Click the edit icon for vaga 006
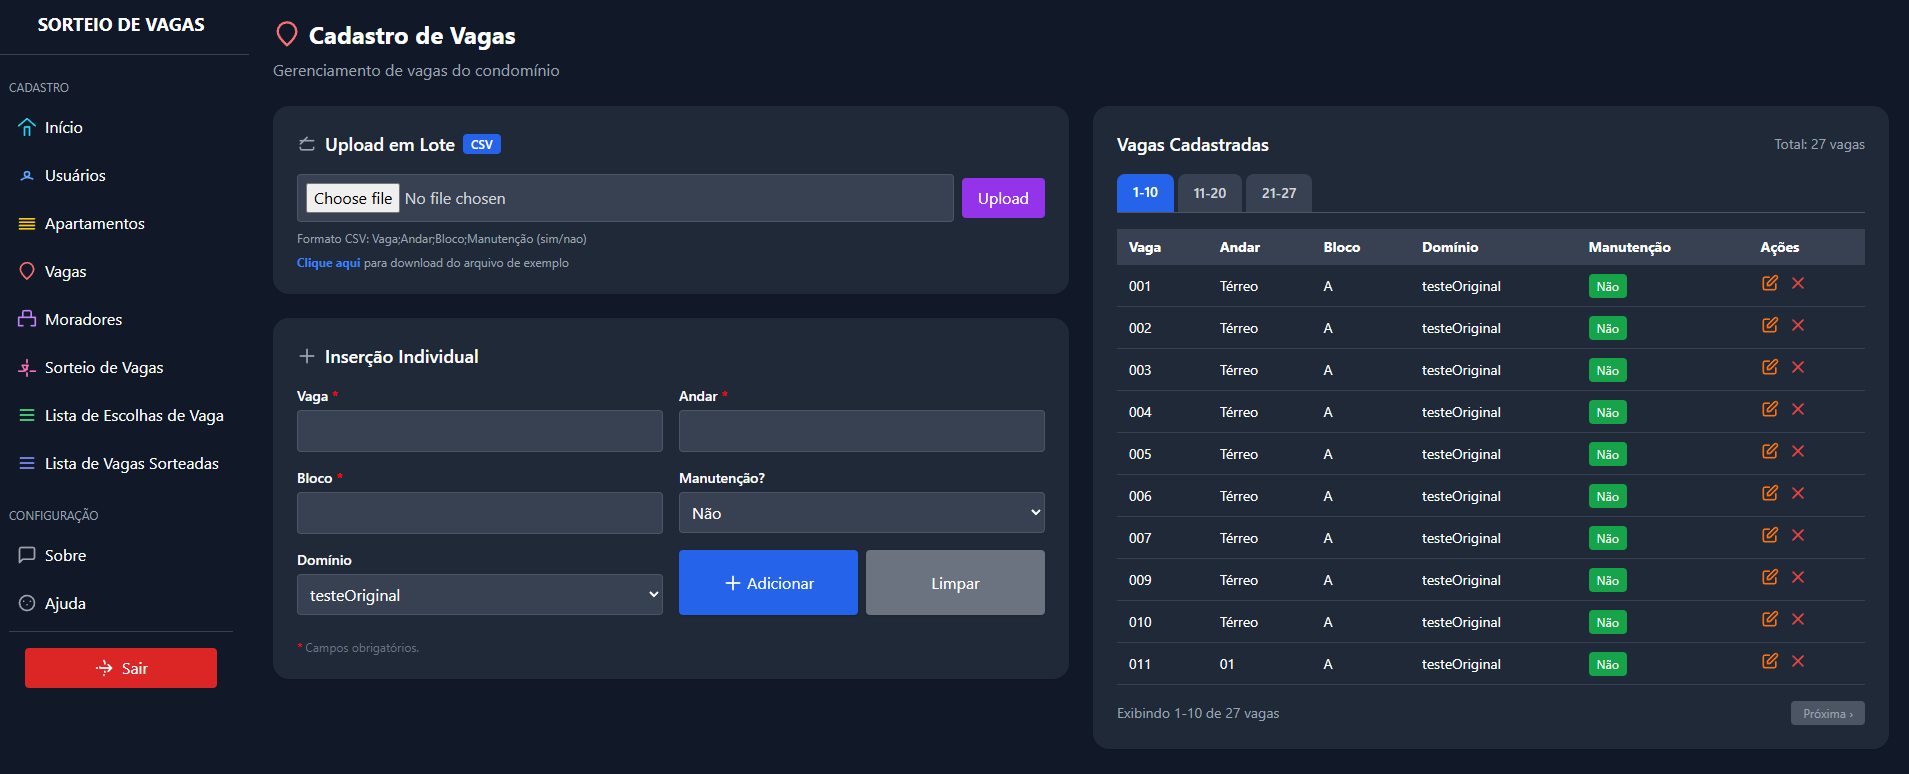Screen dimensions: 1909x774 coord(1769,494)
